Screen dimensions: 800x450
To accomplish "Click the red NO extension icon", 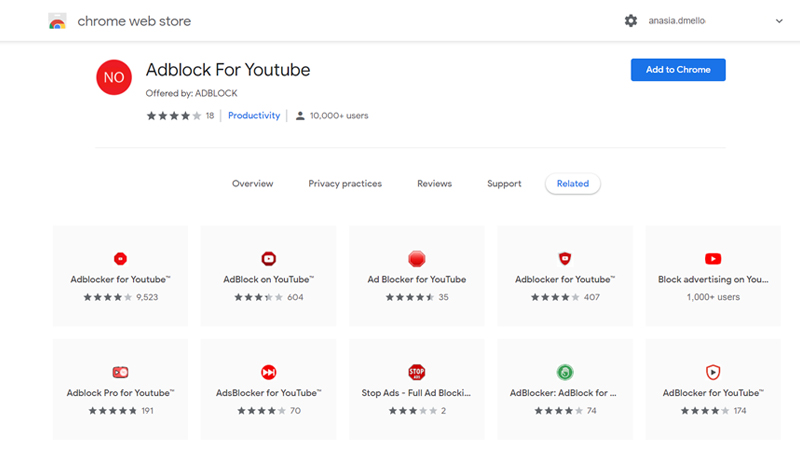I will pos(114,77).
